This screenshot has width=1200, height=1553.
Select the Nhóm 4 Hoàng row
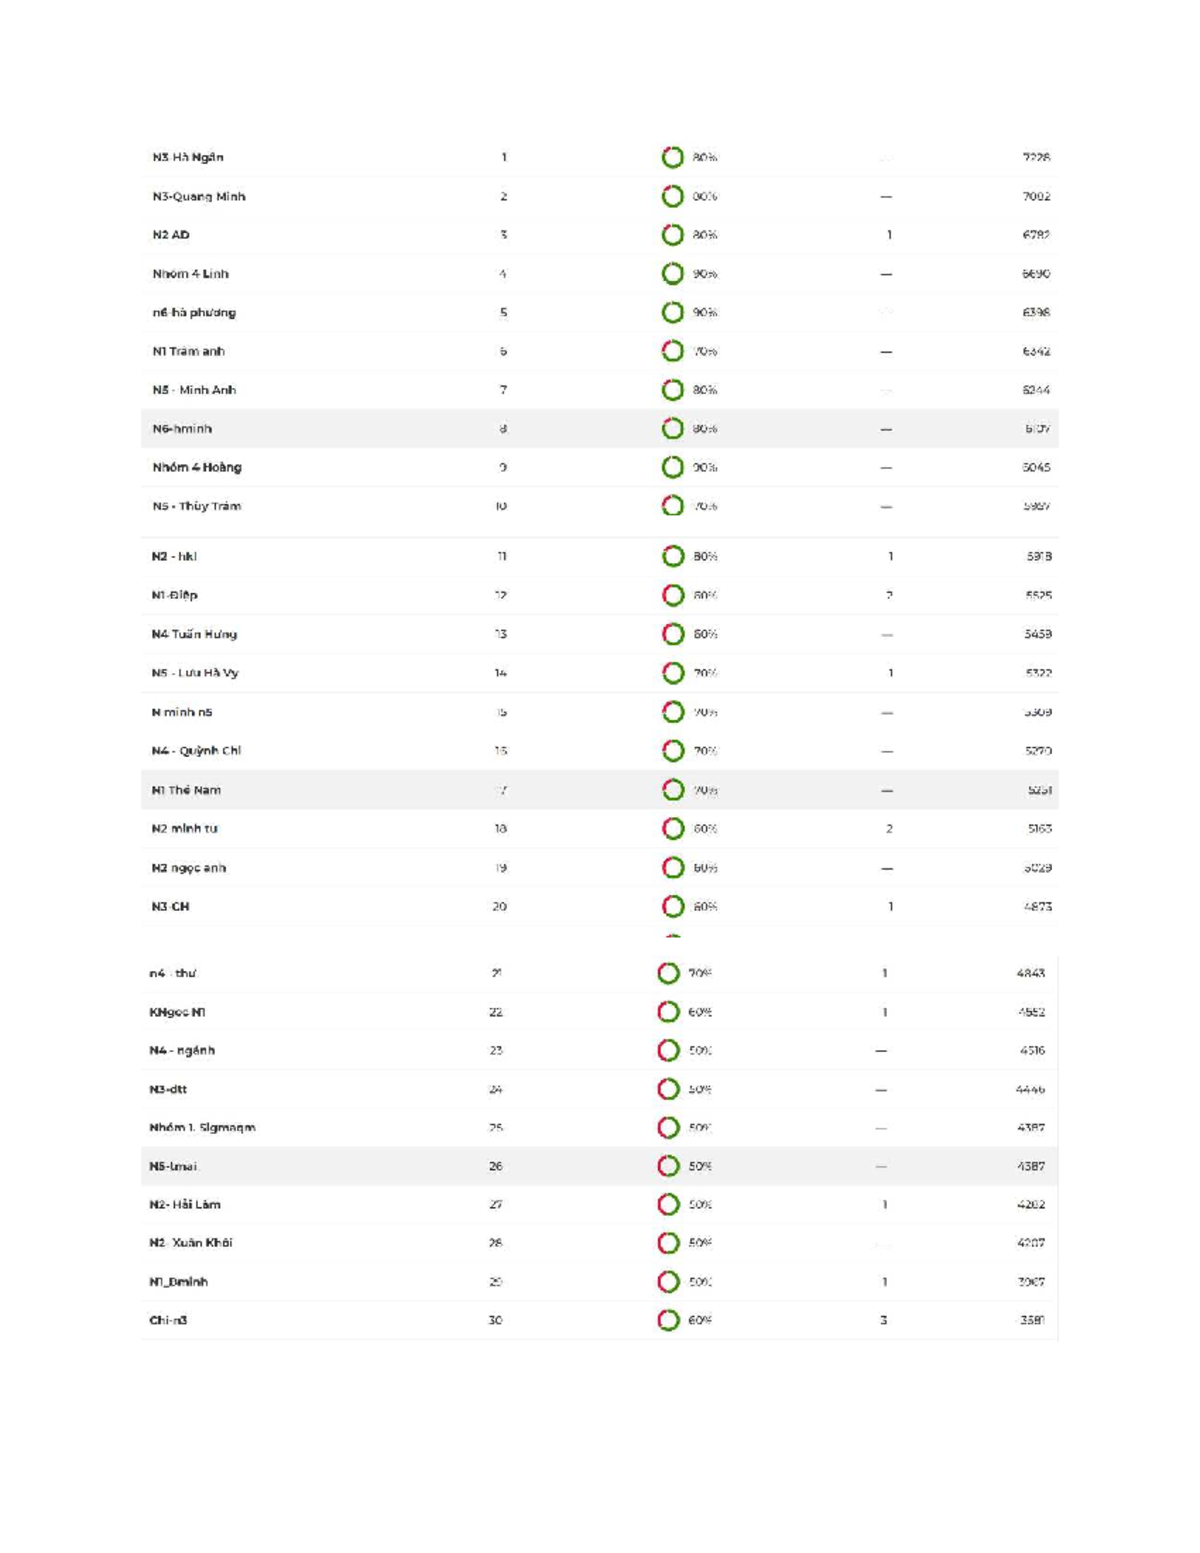pyautogui.click(x=600, y=467)
